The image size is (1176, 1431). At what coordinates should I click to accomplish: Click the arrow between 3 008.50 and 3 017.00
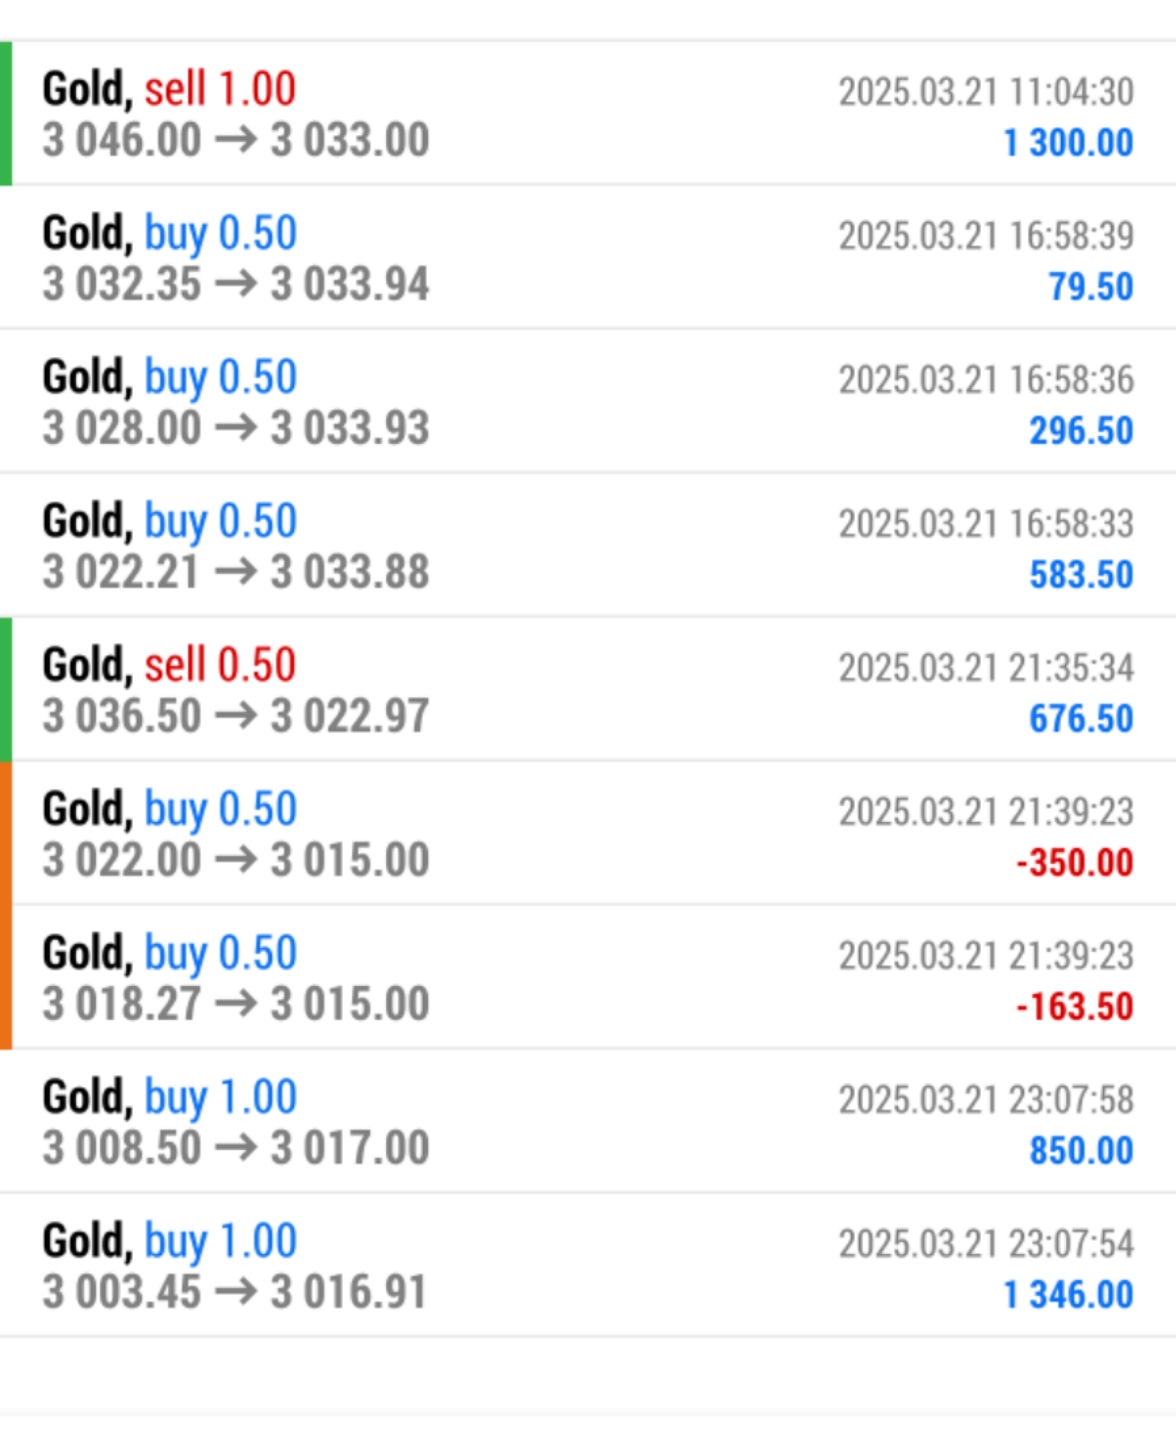(236, 1148)
